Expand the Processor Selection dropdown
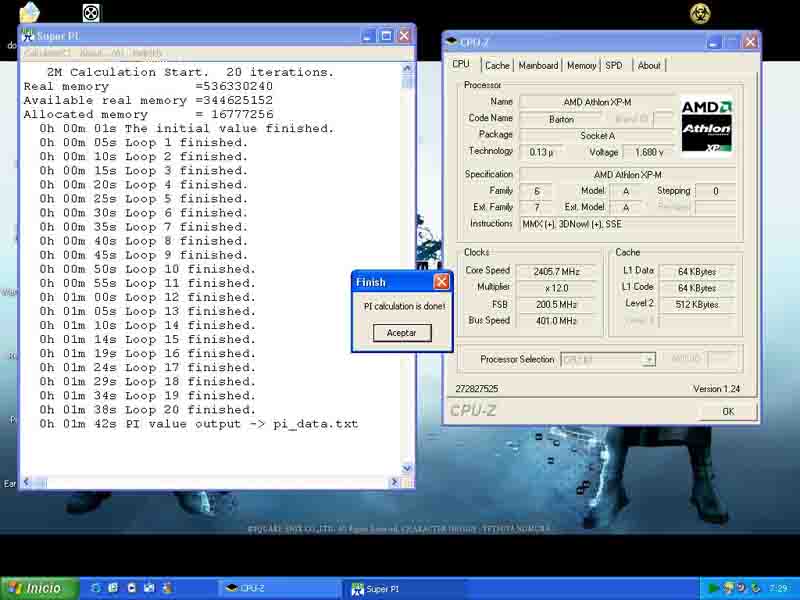This screenshot has height=600, width=800. 649,360
